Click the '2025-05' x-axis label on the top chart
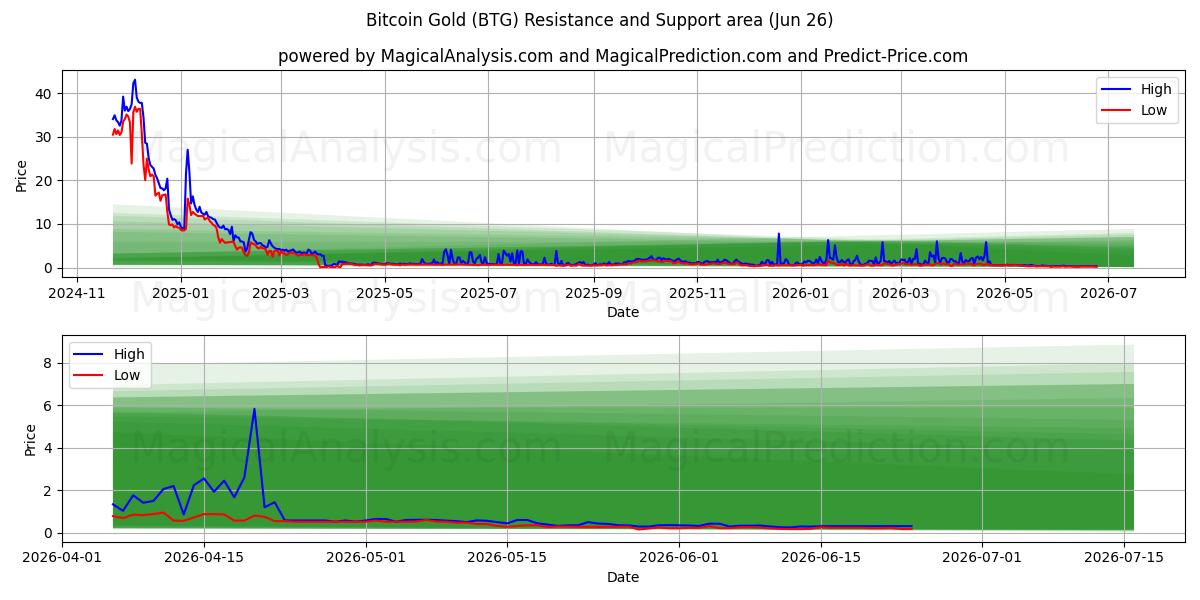Image resolution: width=1200 pixels, height=600 pixels. 384,293
